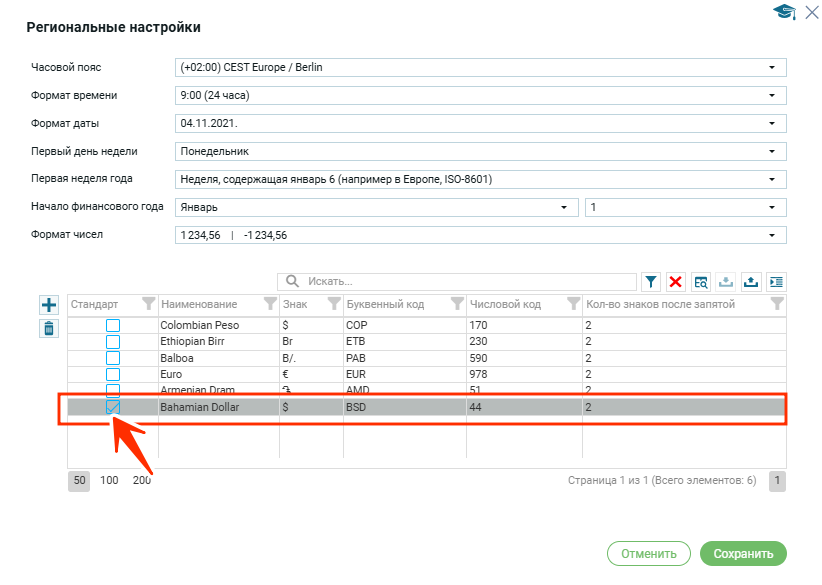Set page size to 100 items
Viewport: 822px width, 585px height.
(109, 481)
